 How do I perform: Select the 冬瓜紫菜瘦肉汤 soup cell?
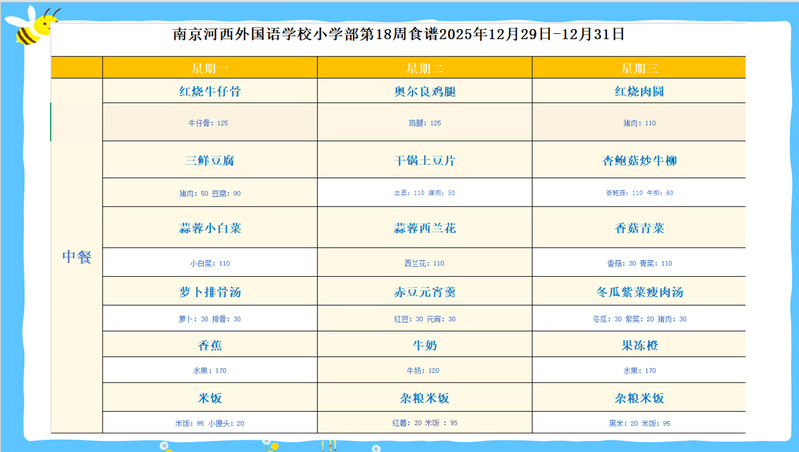[x=639, y=292]
